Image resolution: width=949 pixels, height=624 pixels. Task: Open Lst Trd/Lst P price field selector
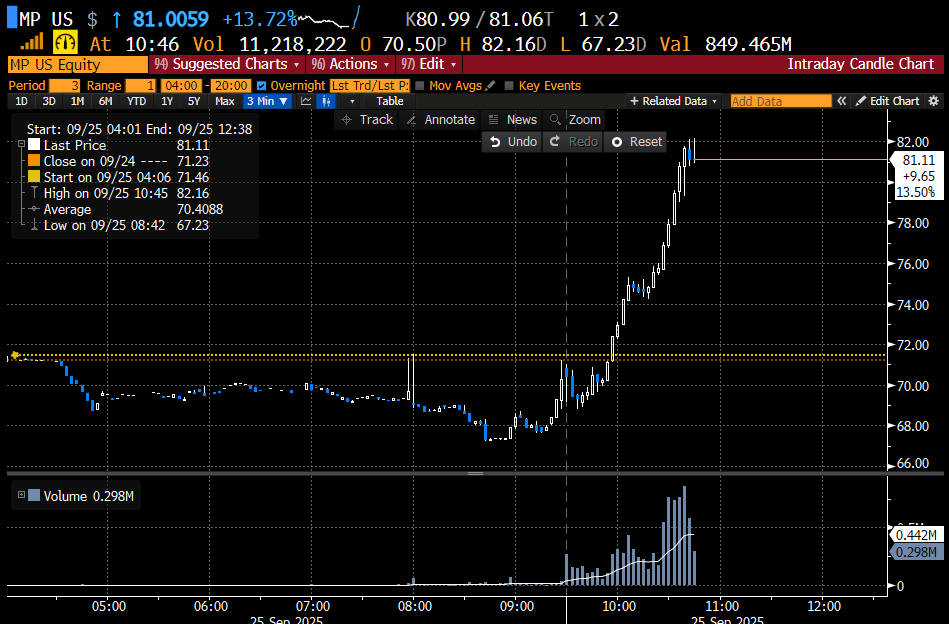point(370,85)
